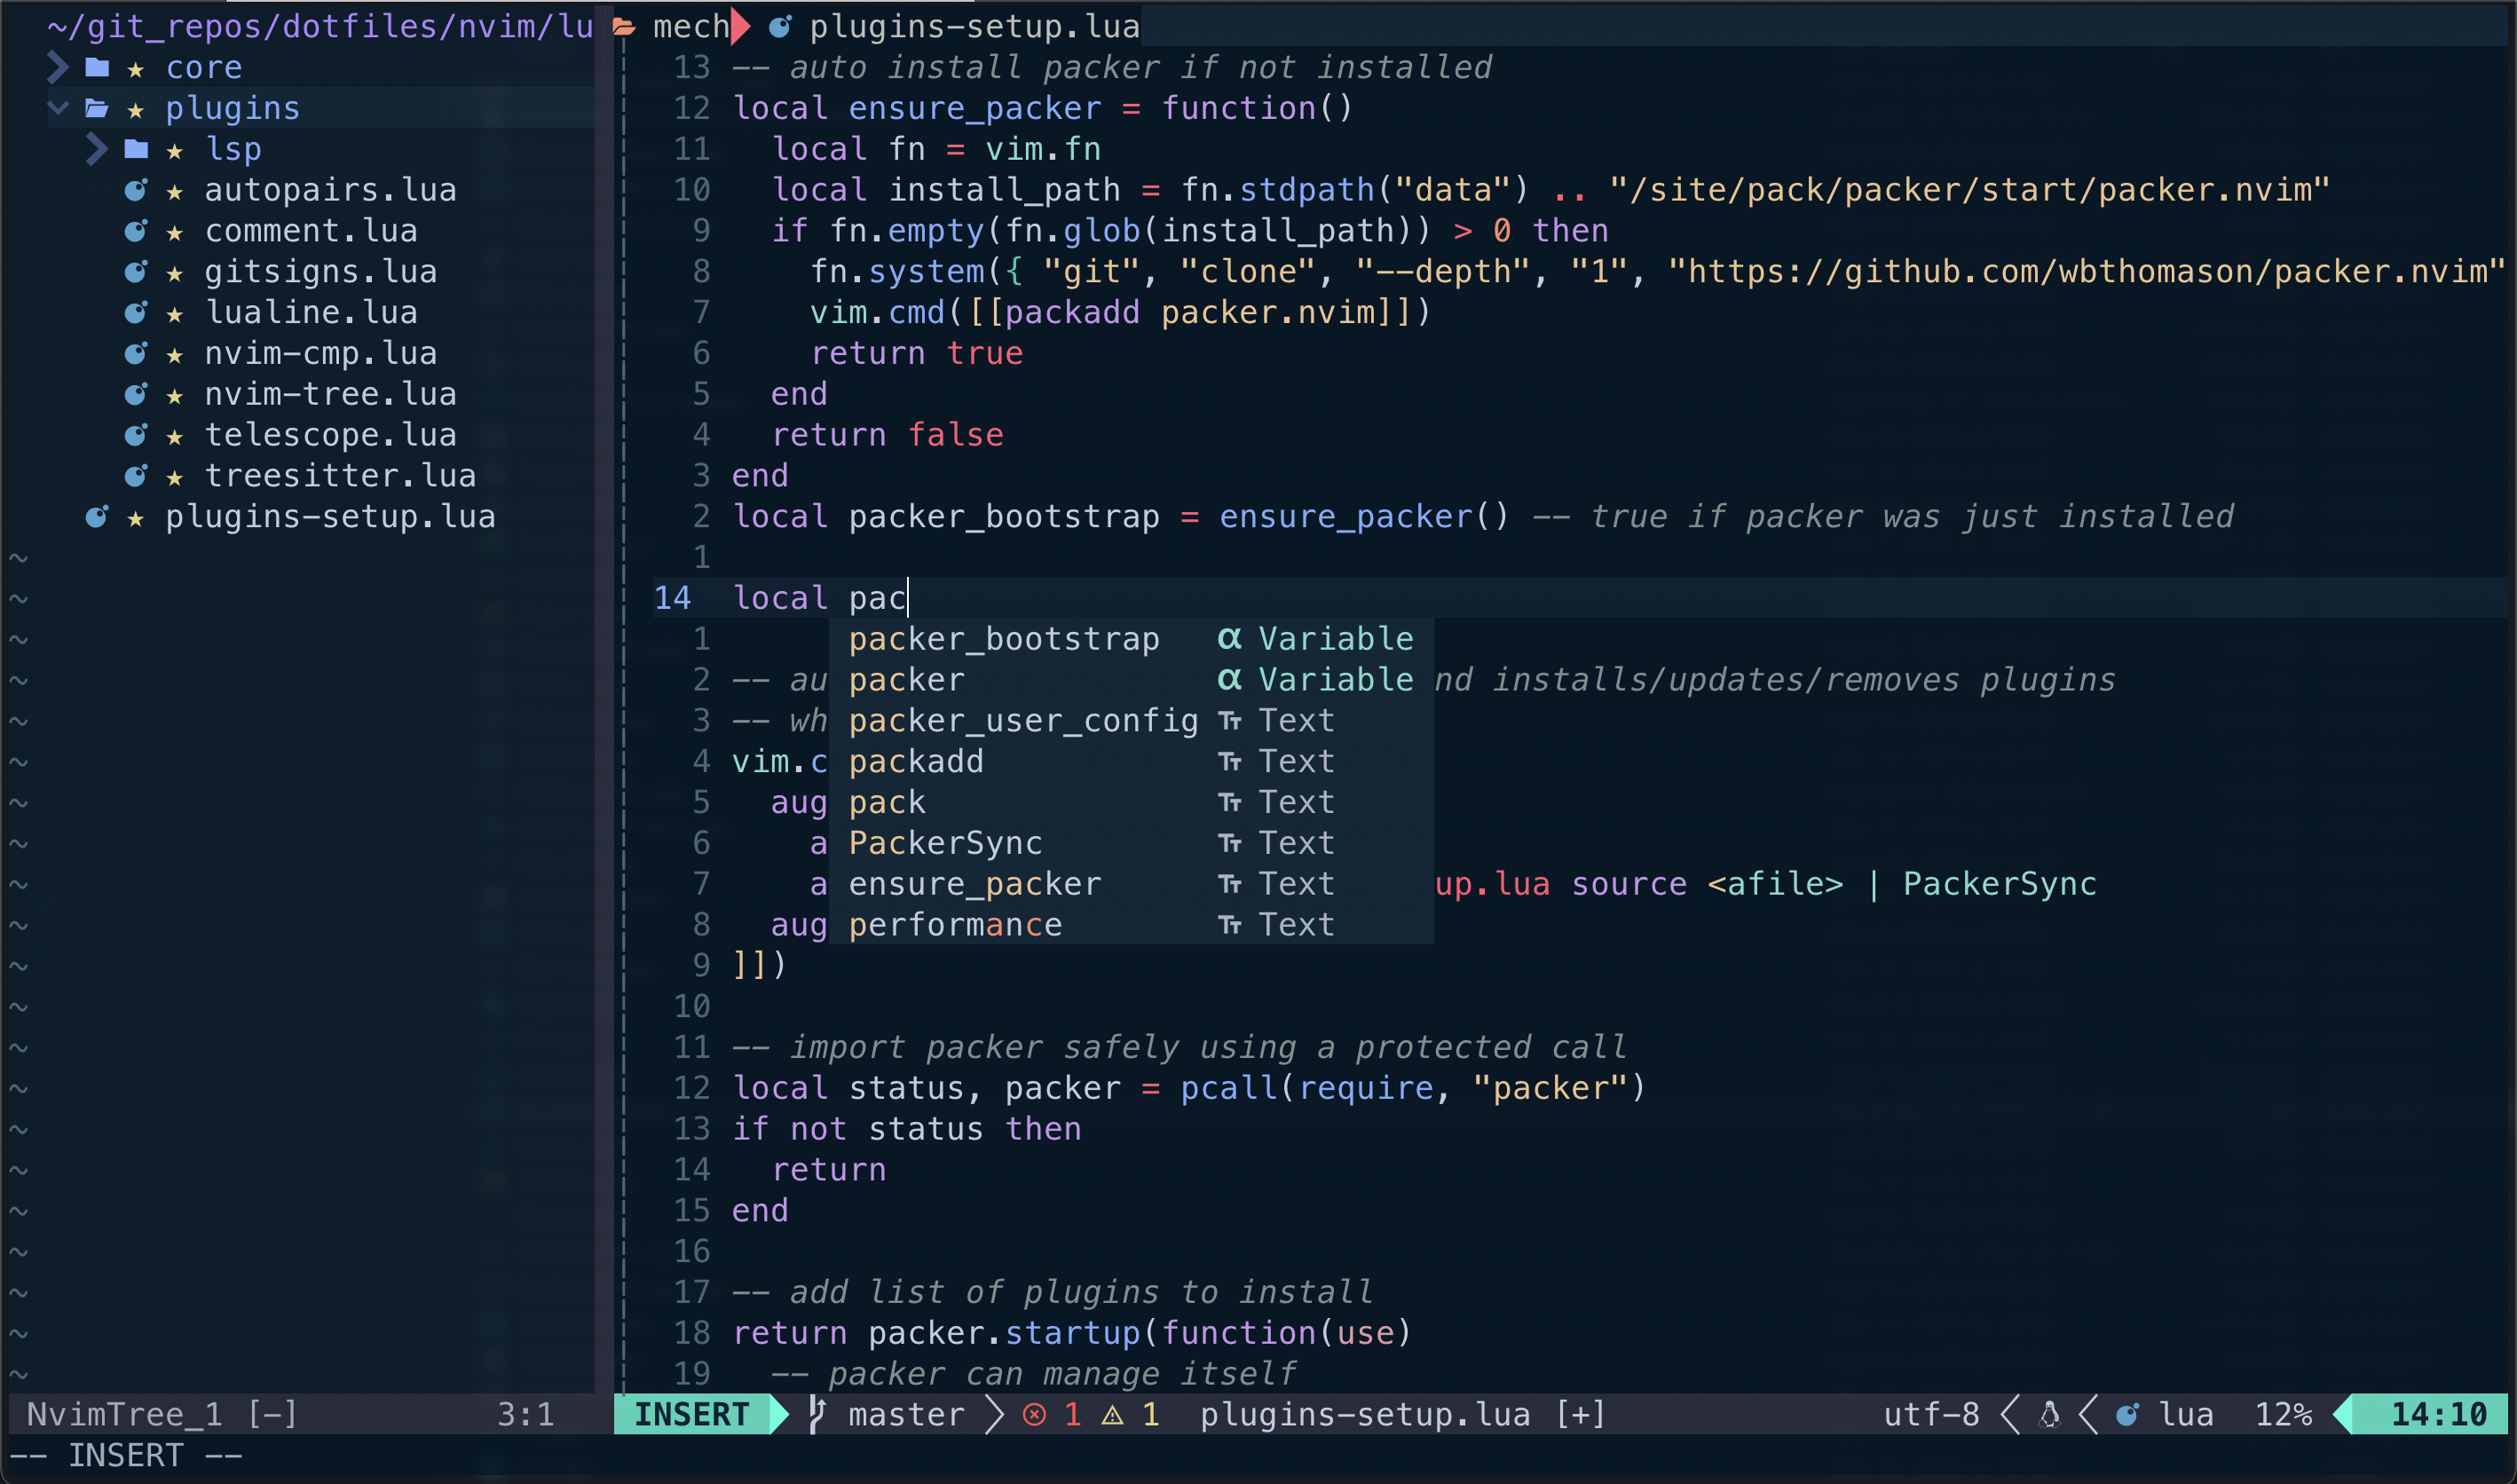The width and height of the screenshot is (2517, 1484).
Task: Click the lua filetype label in statusline
Action: point(2186,1414)
